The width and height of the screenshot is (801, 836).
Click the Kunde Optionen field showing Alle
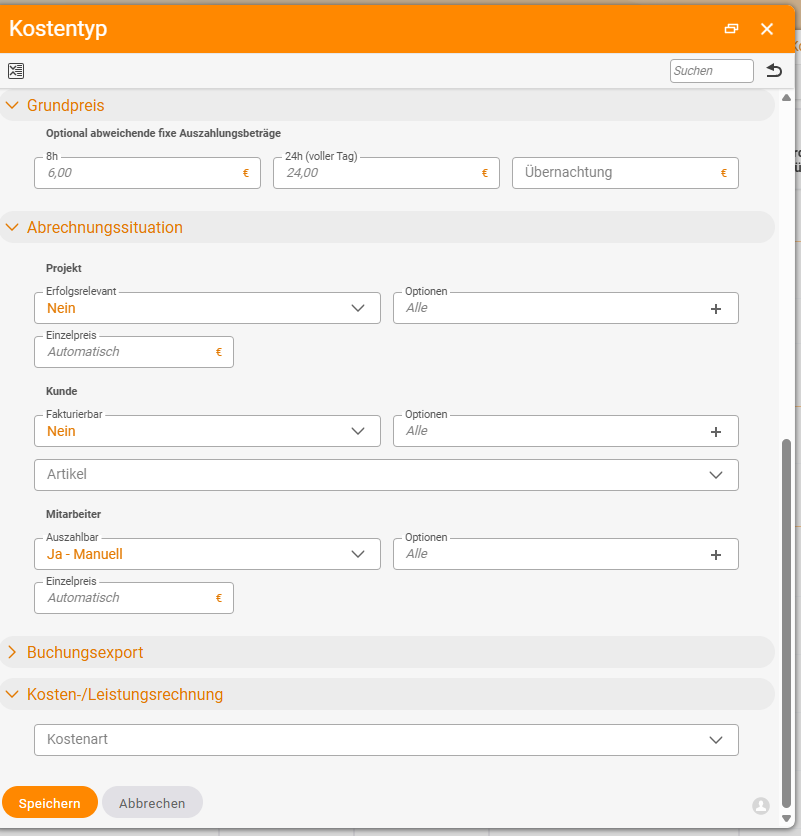[566, 431]
